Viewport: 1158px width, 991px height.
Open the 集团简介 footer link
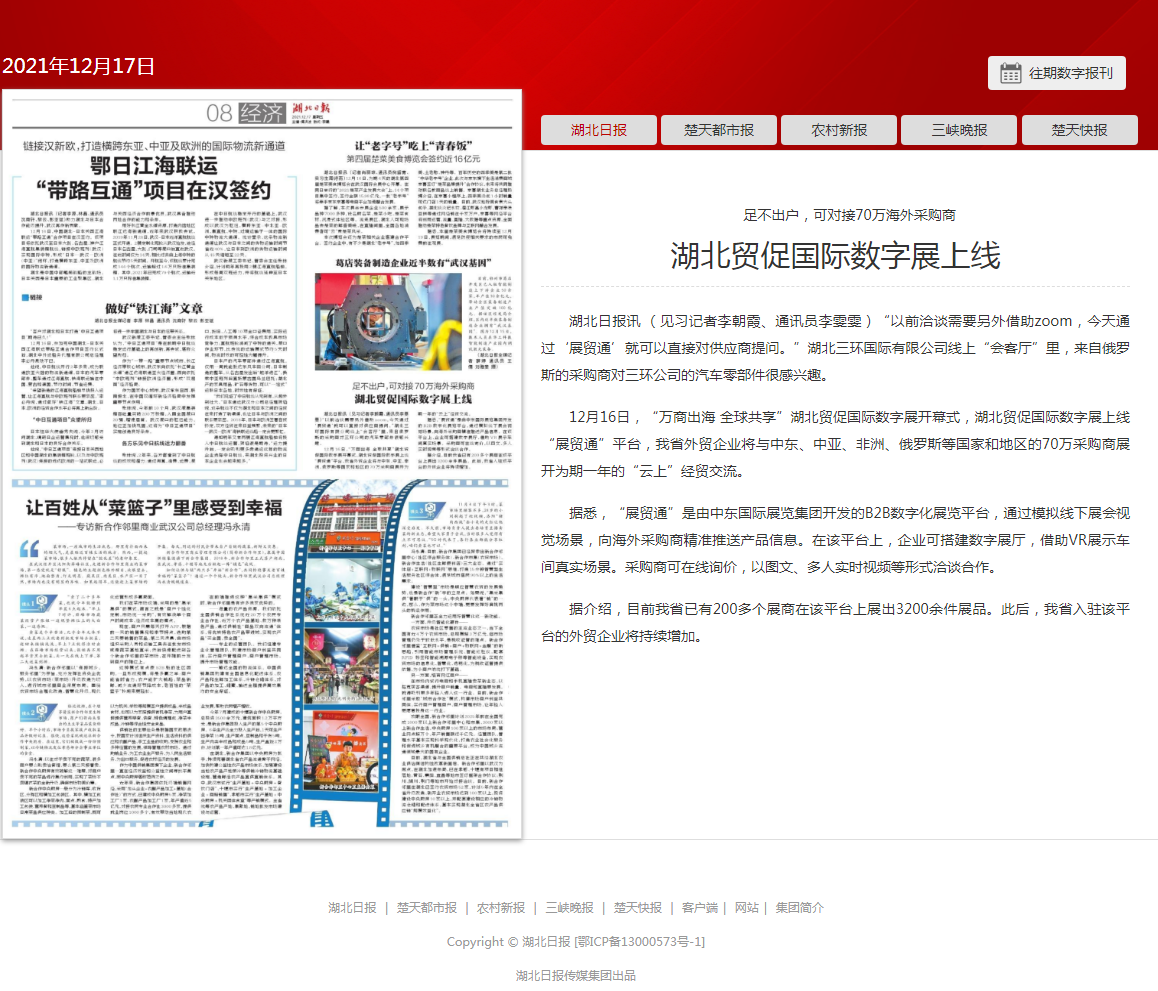click(x=799, y=908)
